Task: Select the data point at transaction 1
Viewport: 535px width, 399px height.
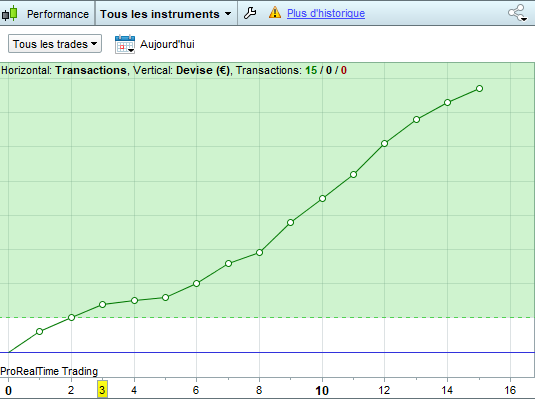Action: tap(40, 331)
